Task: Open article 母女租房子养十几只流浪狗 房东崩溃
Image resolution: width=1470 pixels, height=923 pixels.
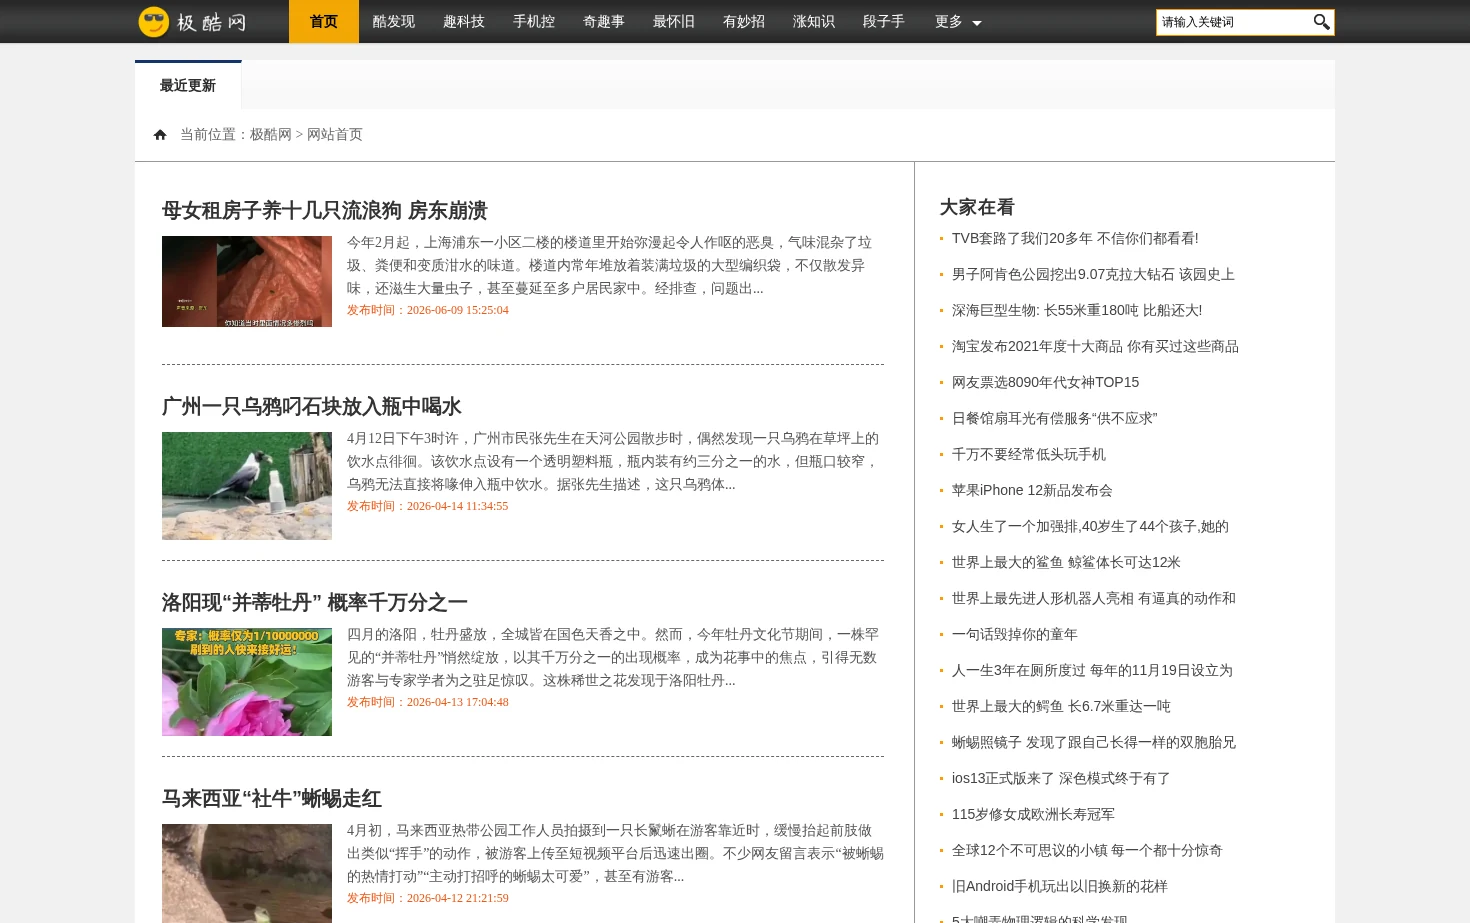Action: click(x=324, y=211)
